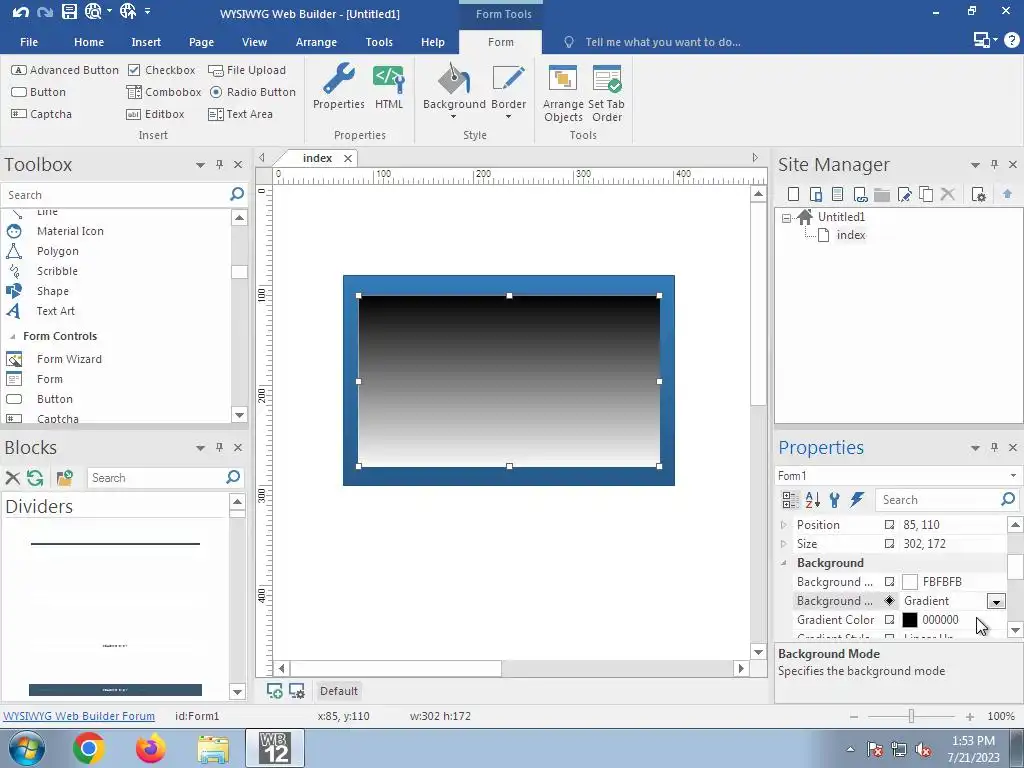1024x768 pixels.
Task: Click the Blocks folder icon
Action: [x=64, y=477]
